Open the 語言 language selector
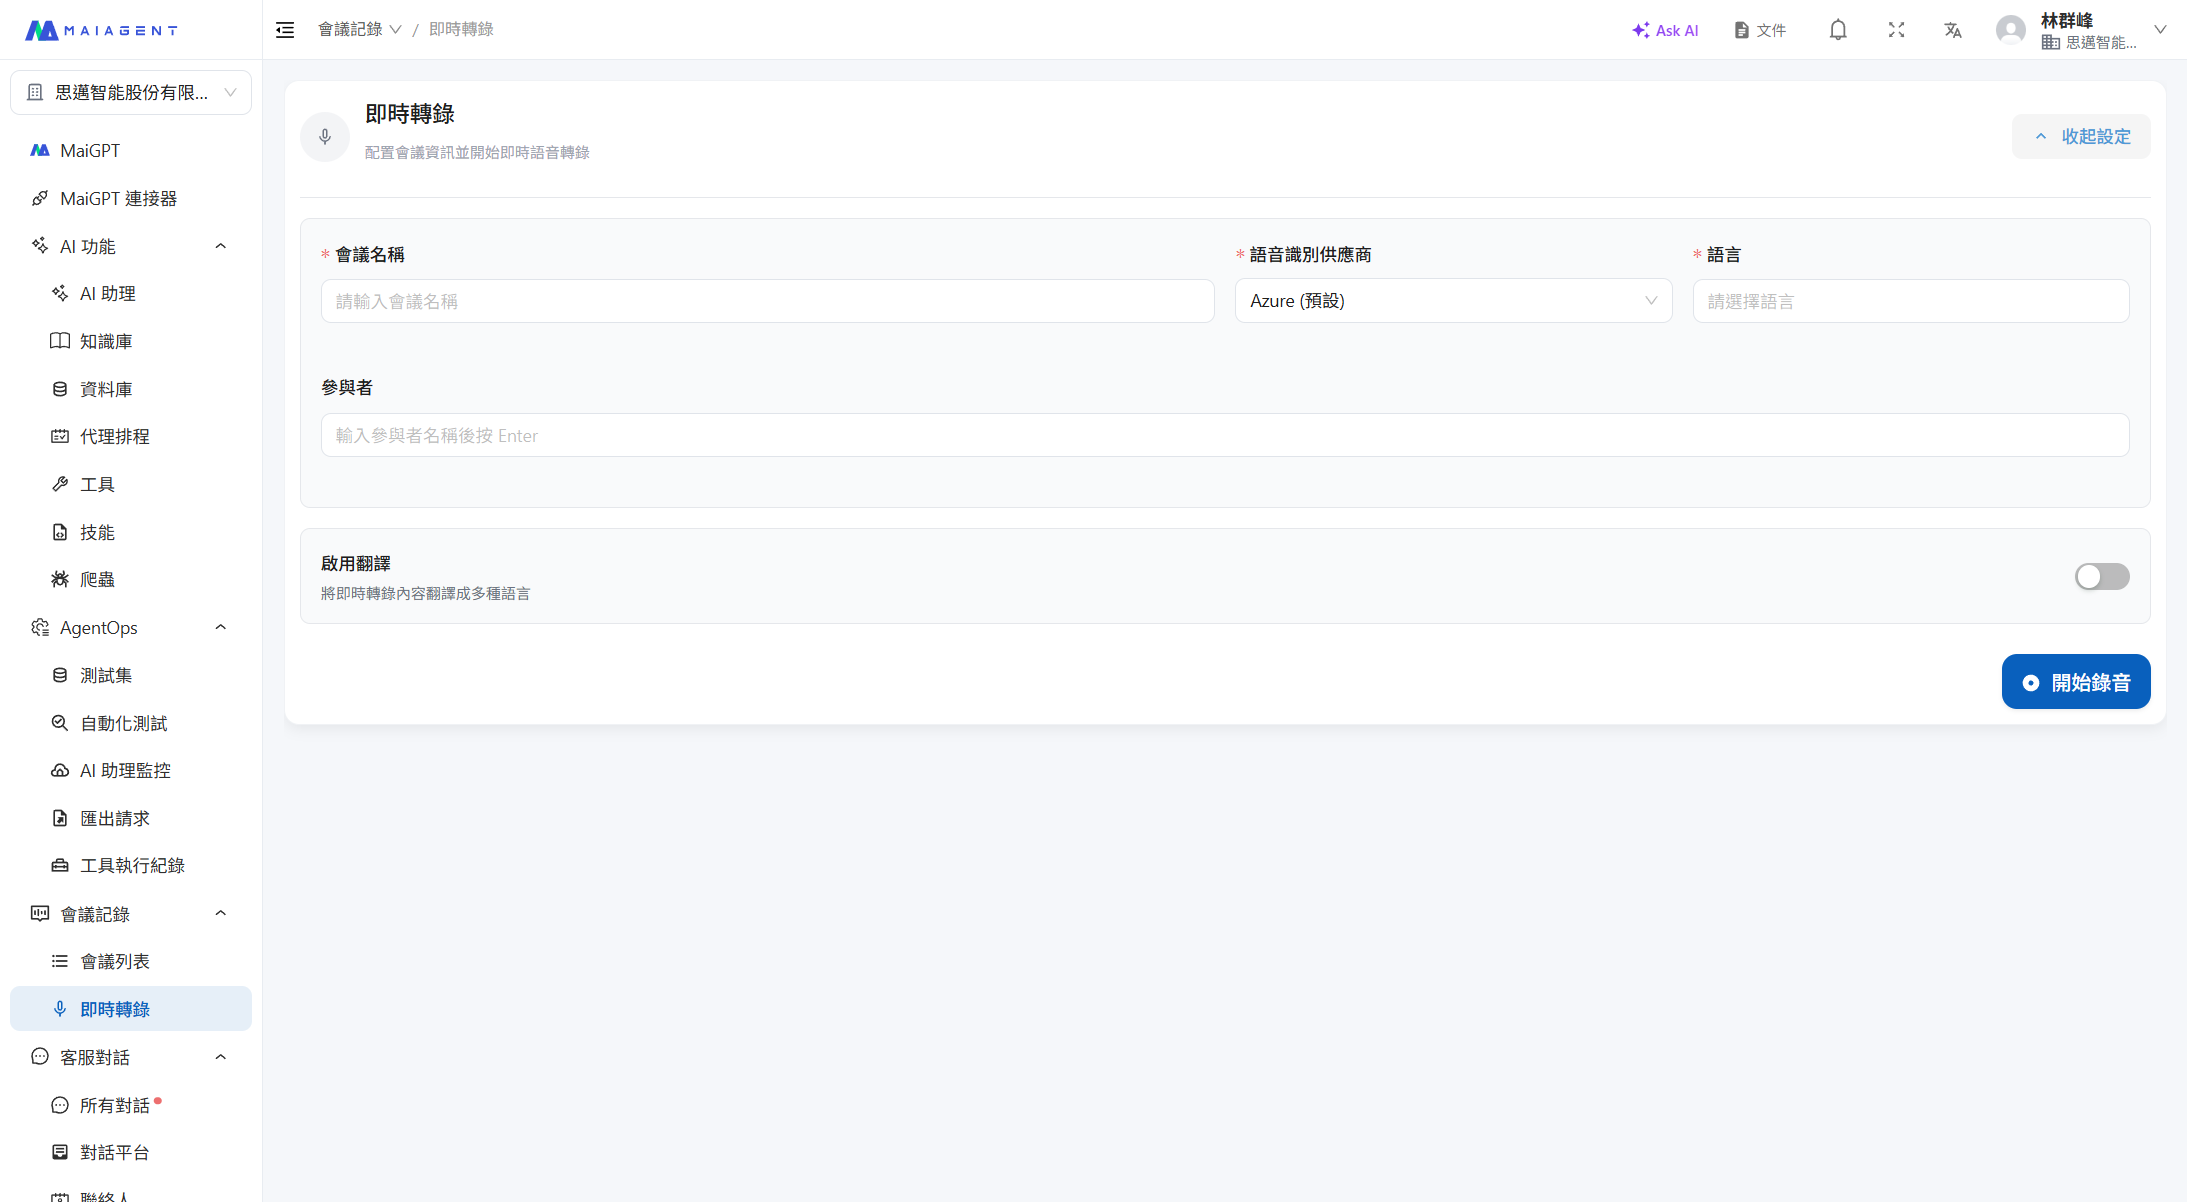2187x1202 pixels. (1910, 301)
